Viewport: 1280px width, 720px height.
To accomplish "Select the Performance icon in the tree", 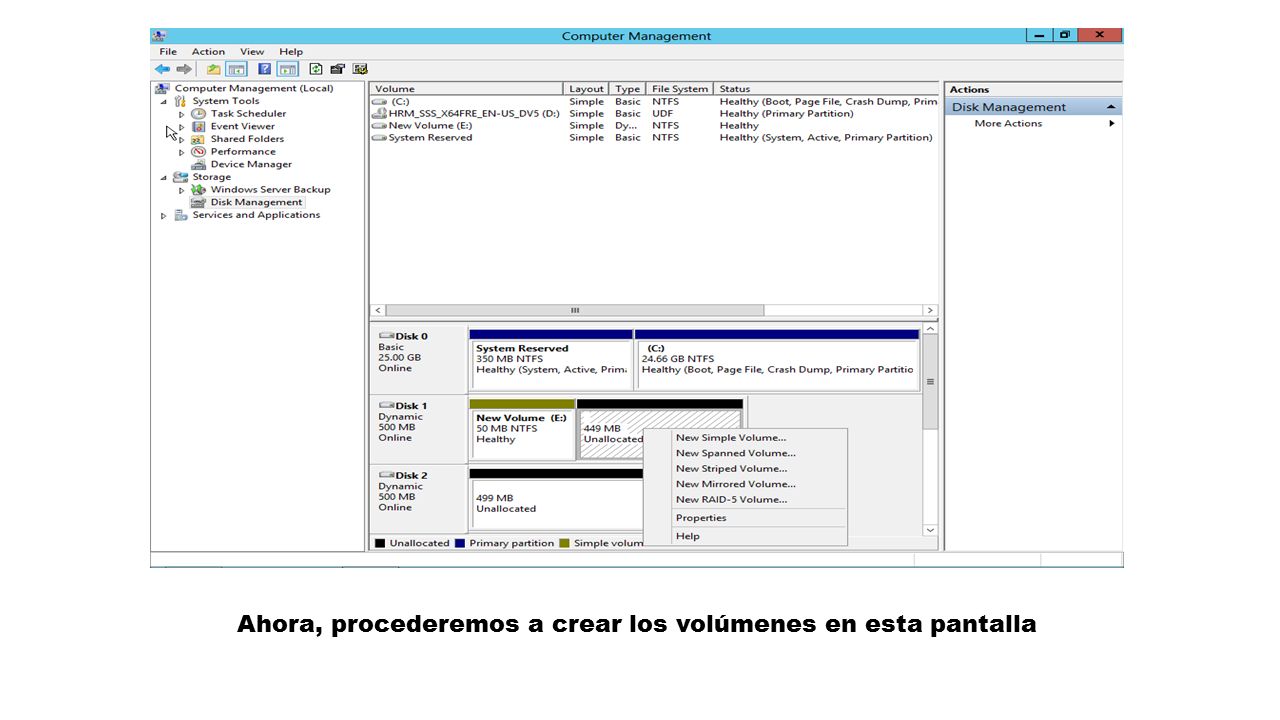I will tap(199, 152).
